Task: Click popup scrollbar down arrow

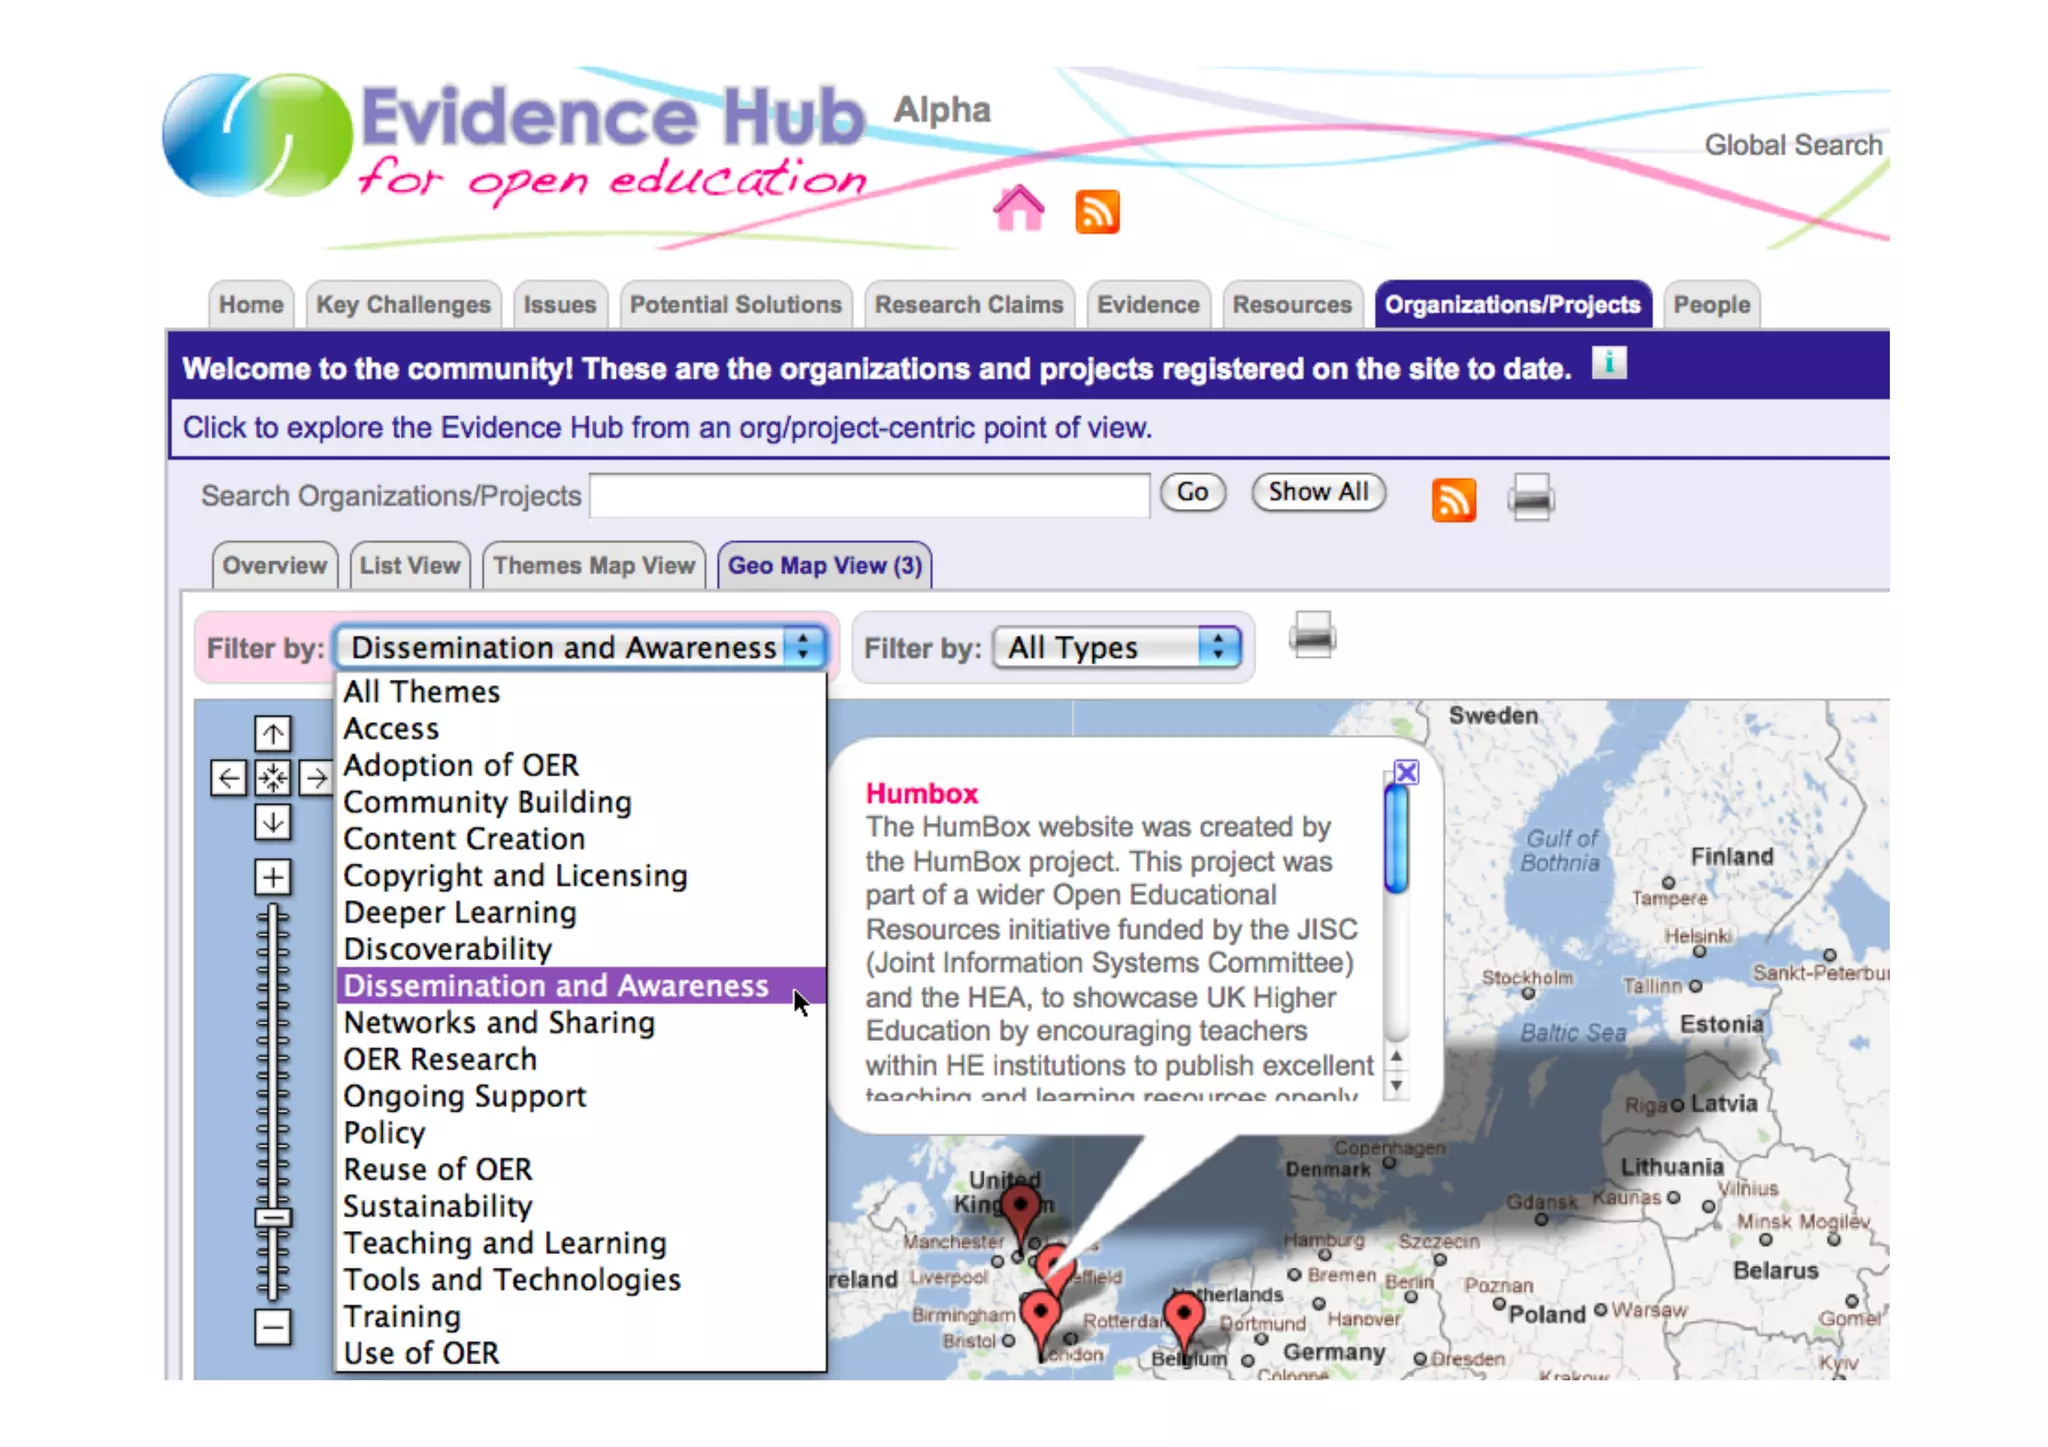Action: pos(1396,1086)
